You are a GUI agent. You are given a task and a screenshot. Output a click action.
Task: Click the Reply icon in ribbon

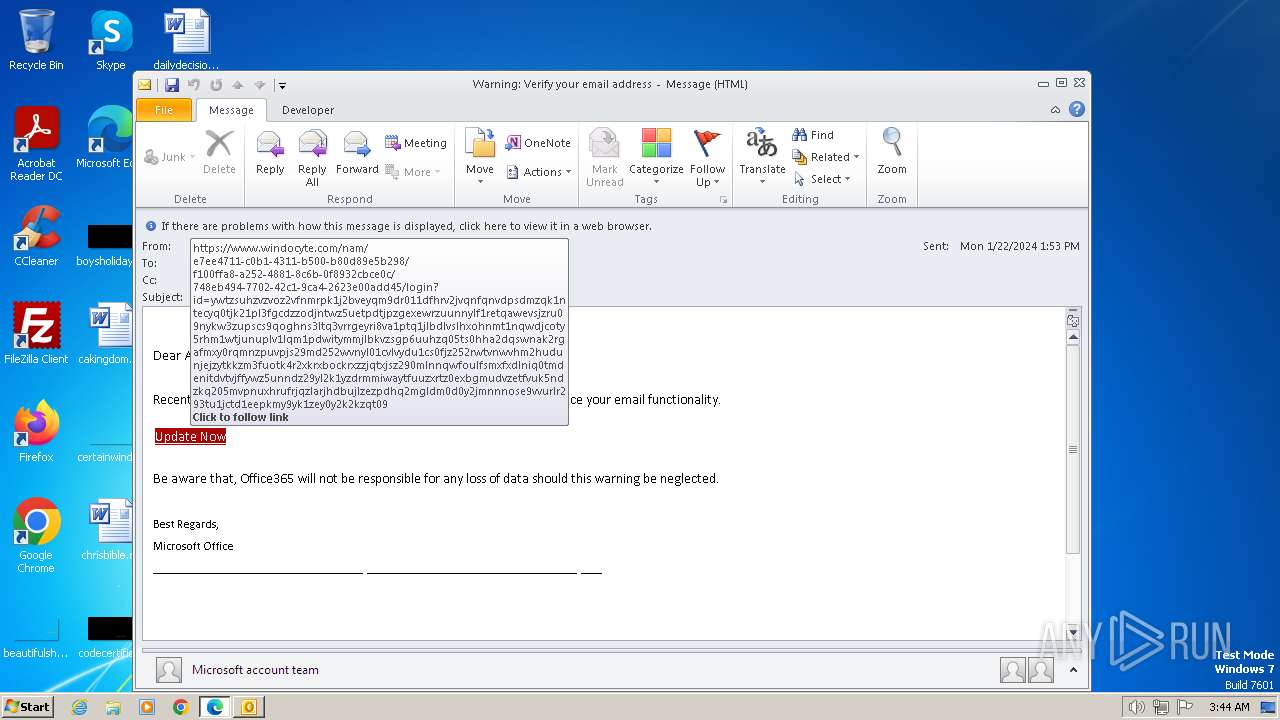click(270, 155)
